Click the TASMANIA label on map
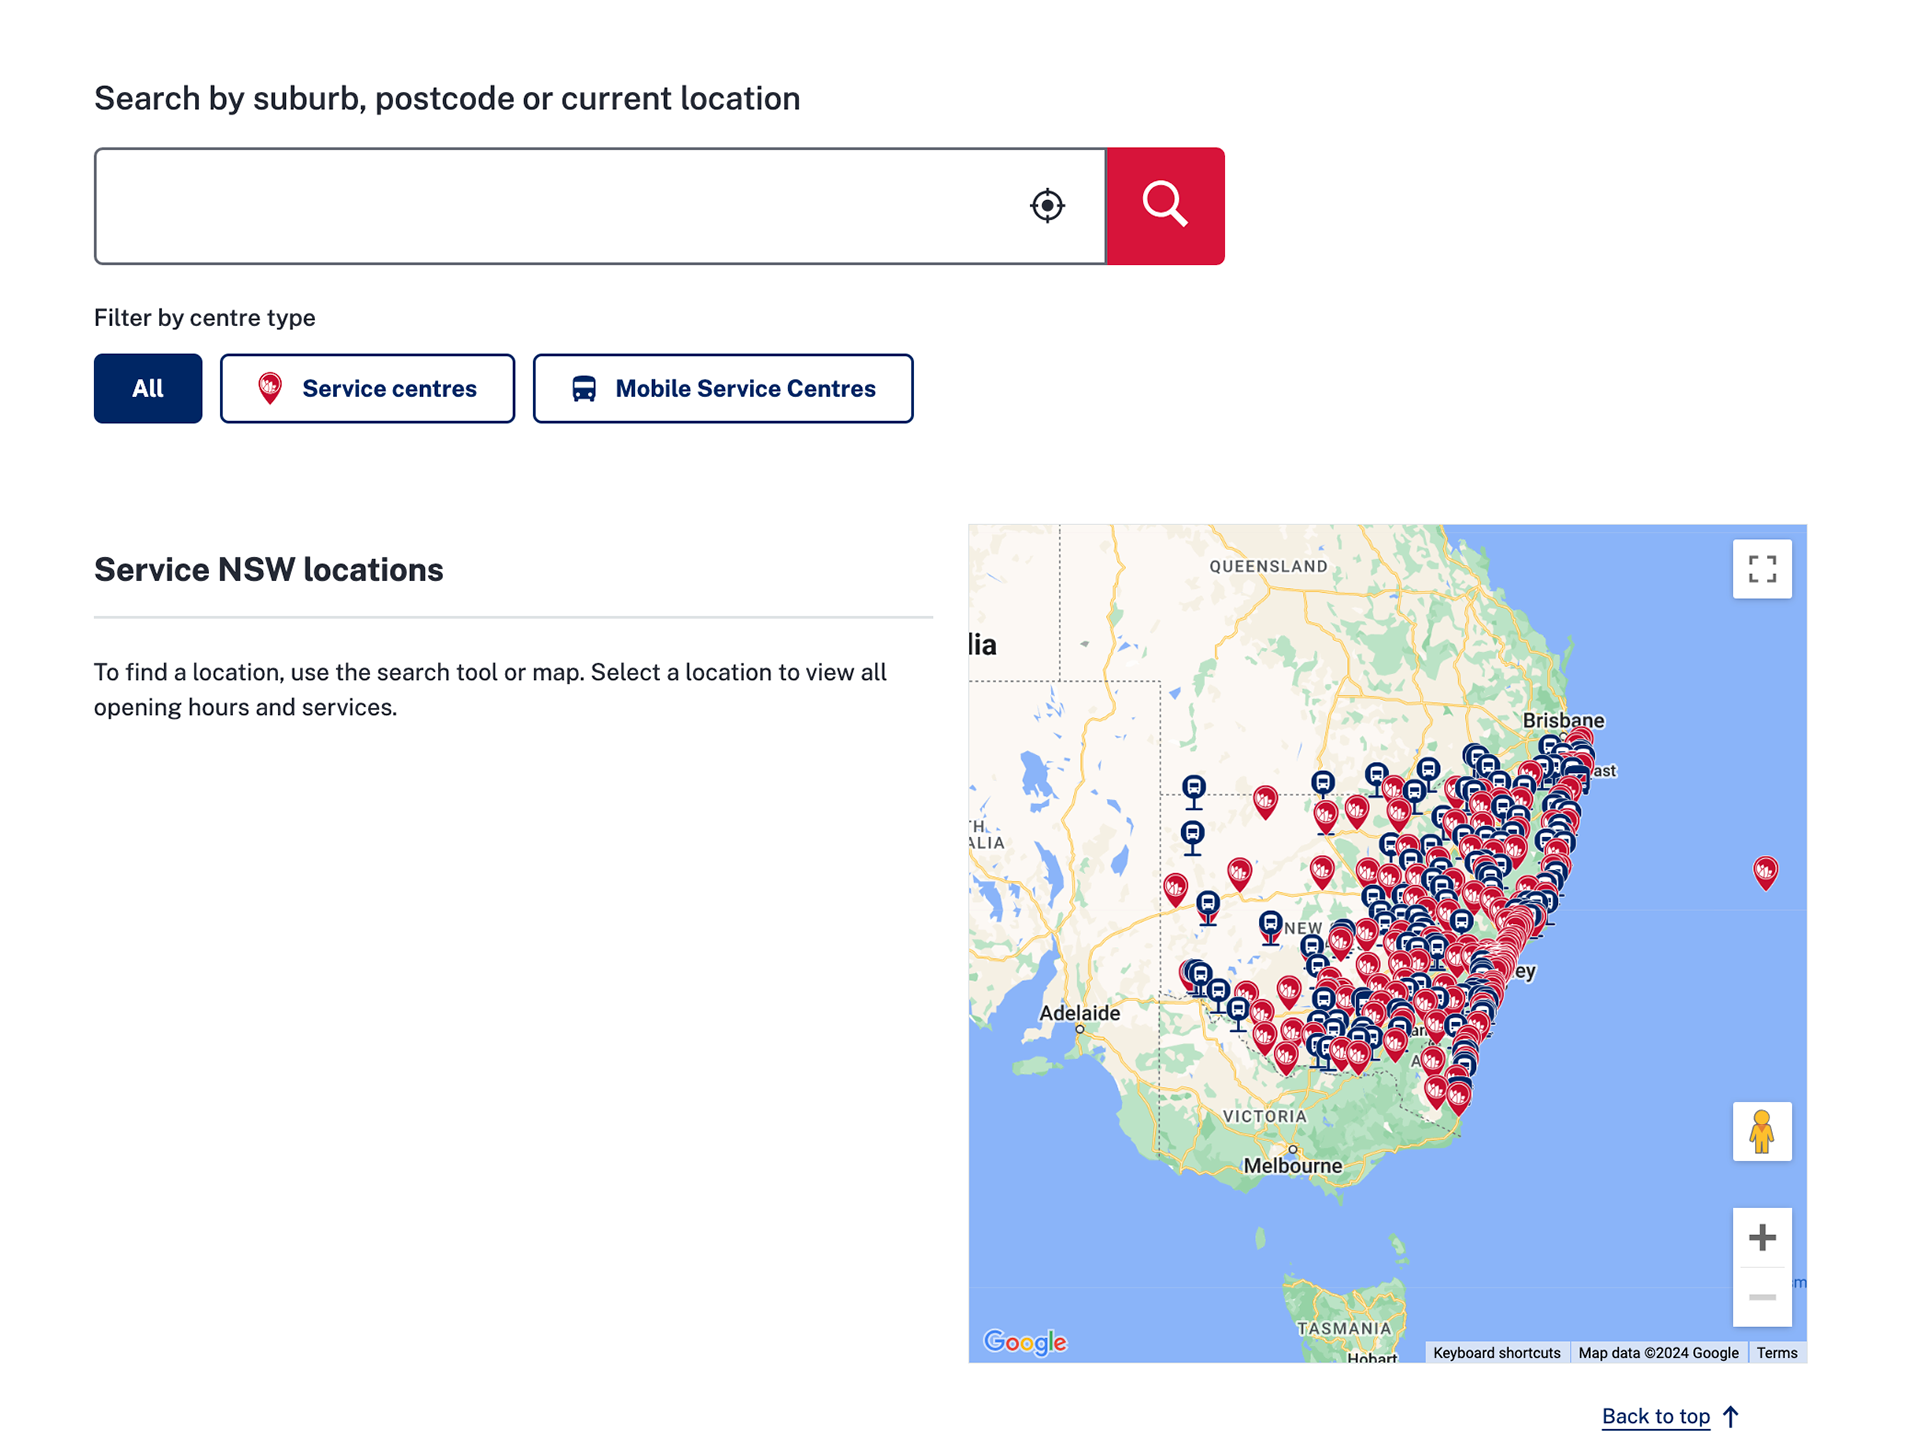 pyautogui.click(x=1343, y=1329)
